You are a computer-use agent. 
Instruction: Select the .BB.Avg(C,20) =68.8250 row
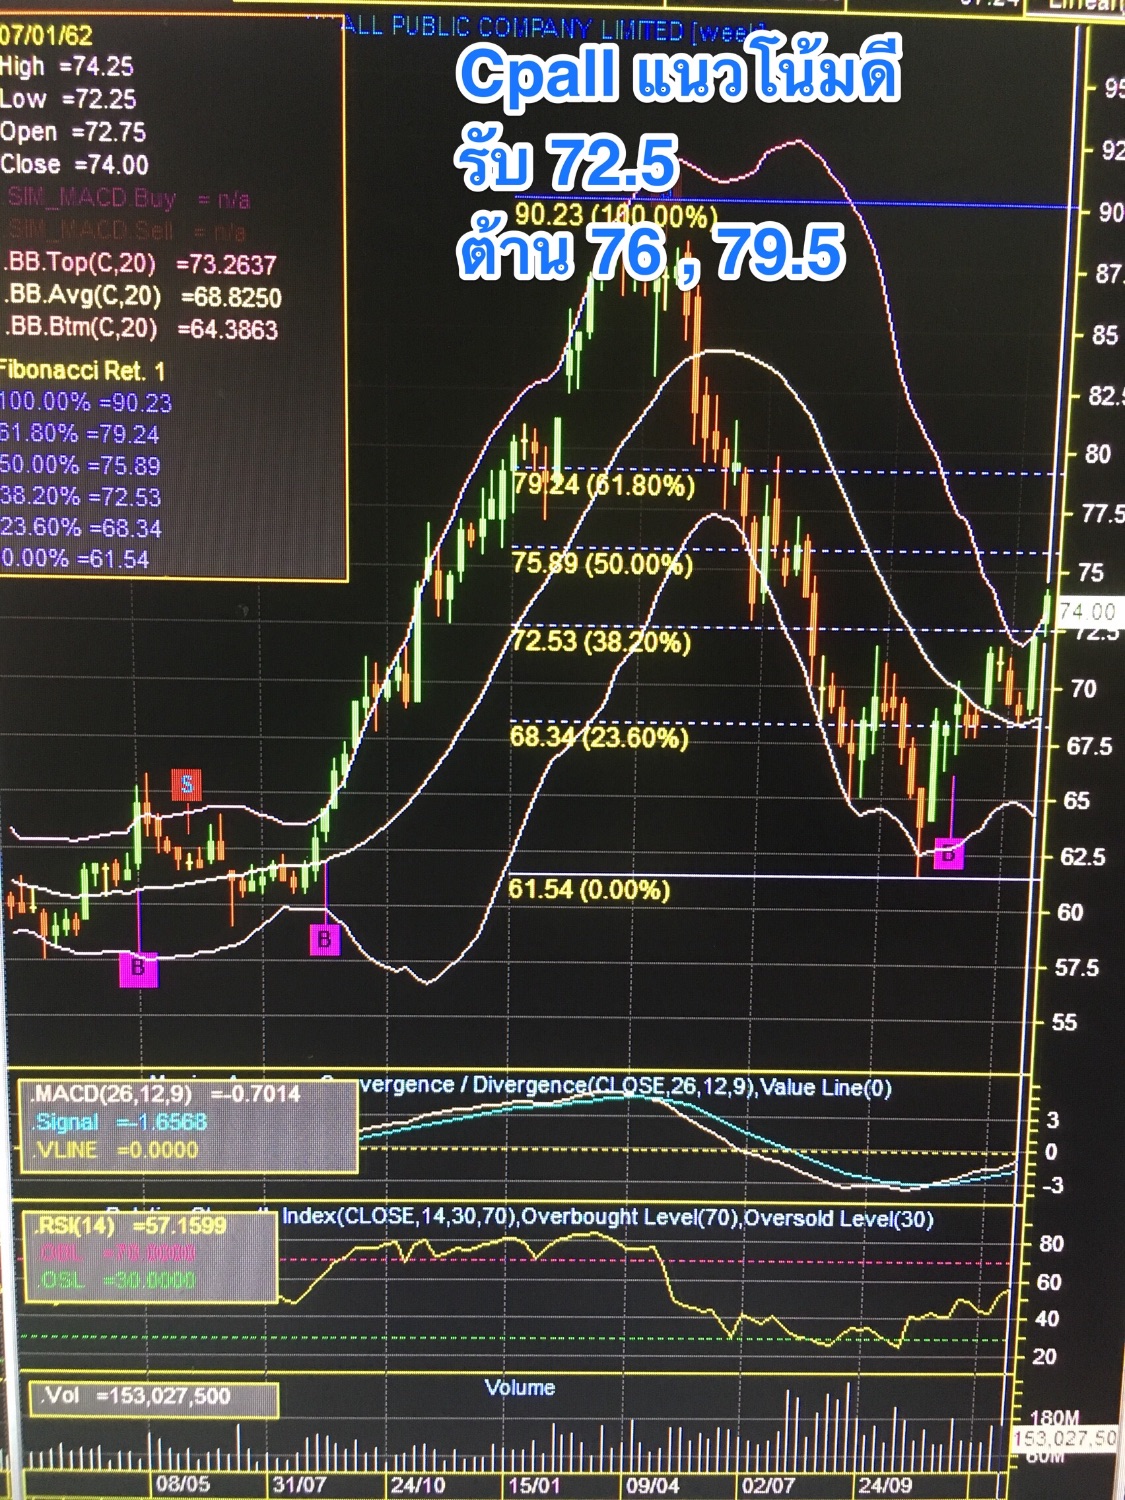pyautogui.click(x=143, y=297)
